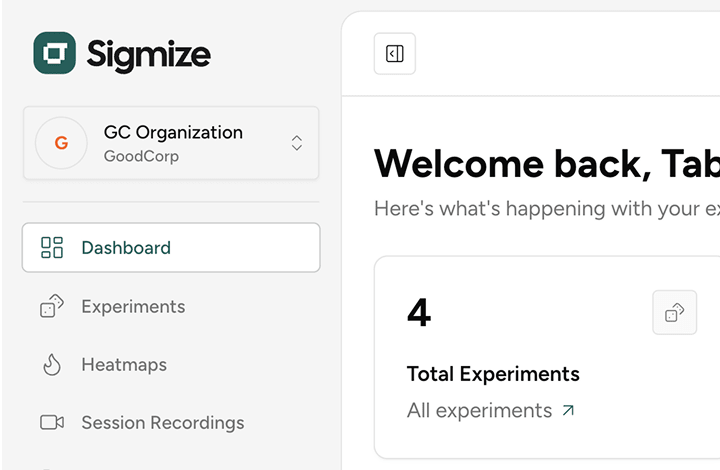Click the Sigmize brand name text
The height and width of the screenshot is (470, 720).
click(149, 56)
